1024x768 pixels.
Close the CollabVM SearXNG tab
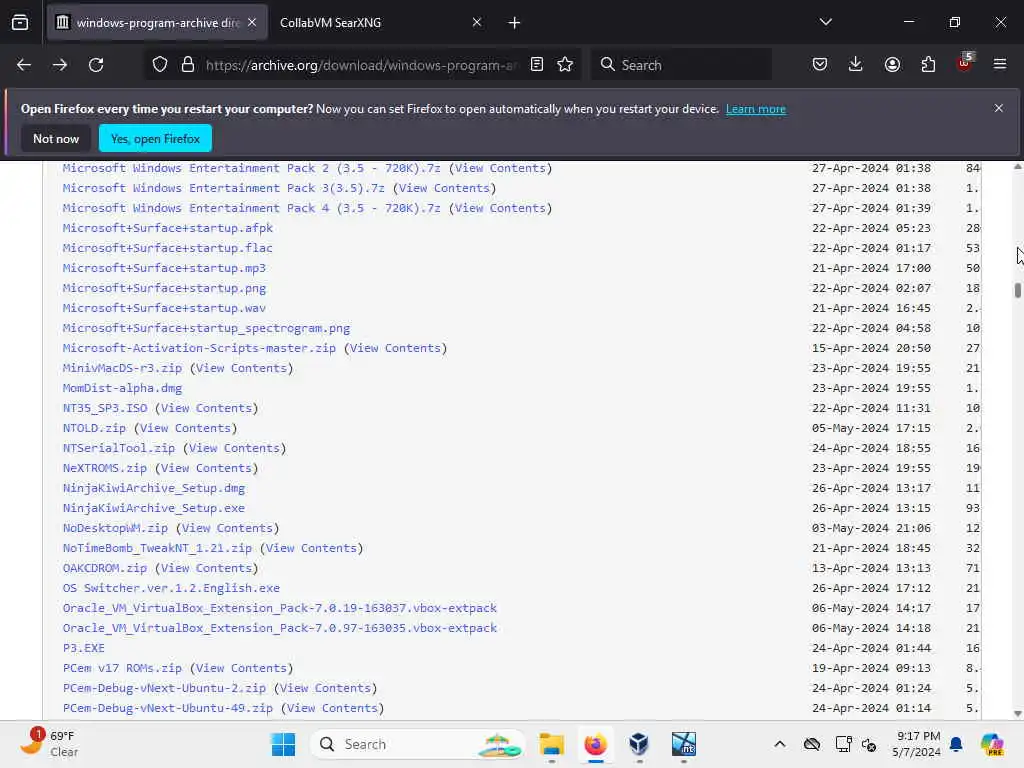(477, 22)
